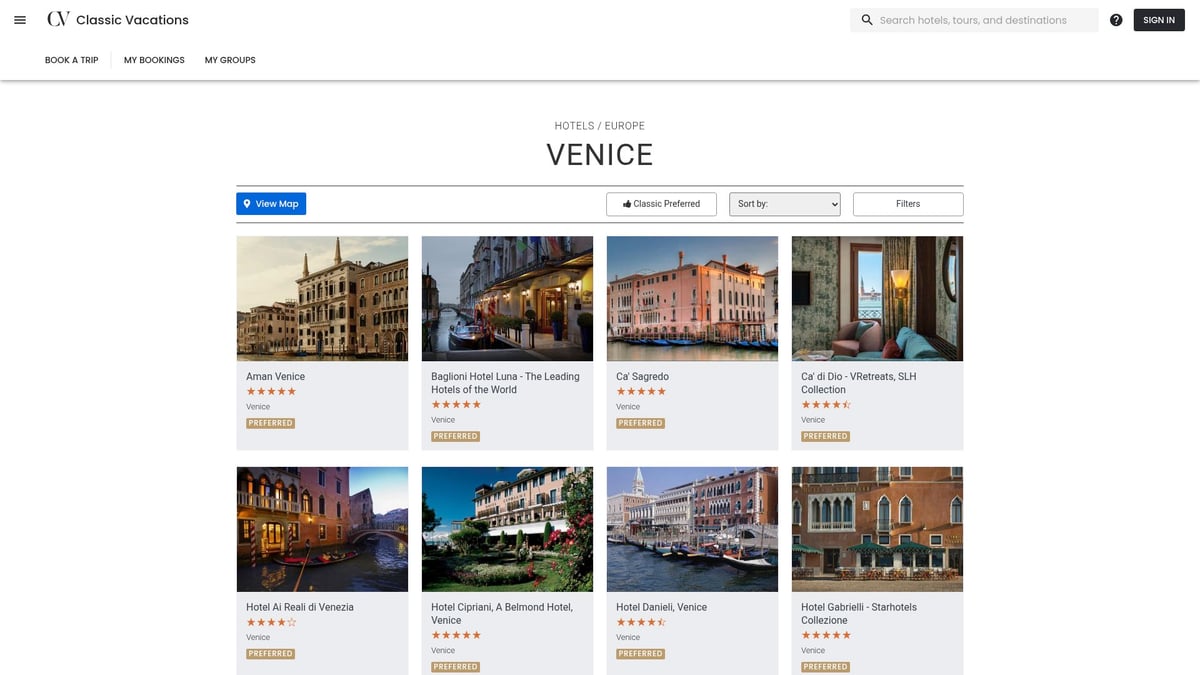Open the help question mark icon
The image size is (1200, 675).
coord(1116,19)
